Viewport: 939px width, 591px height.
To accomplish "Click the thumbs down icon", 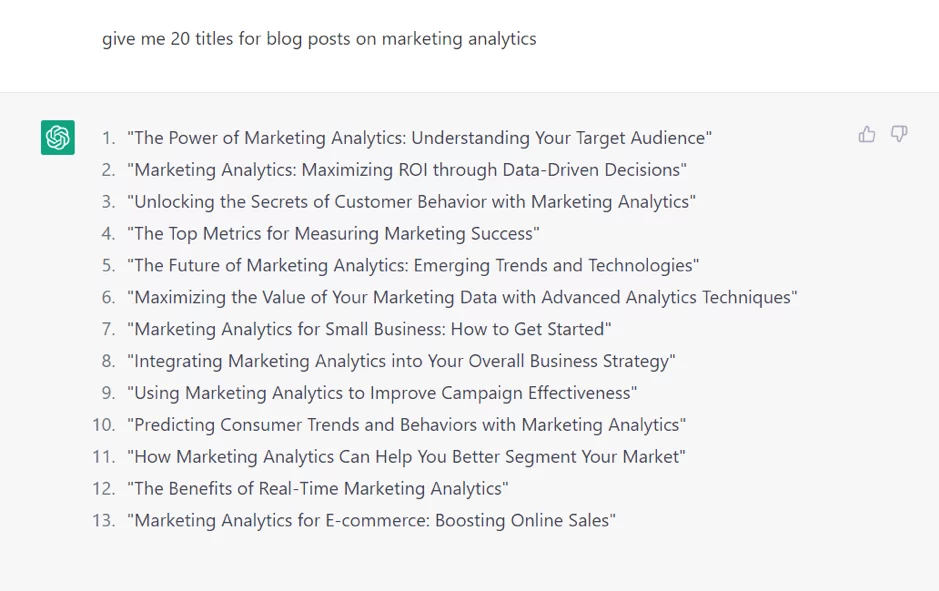I will [x=899, y=134].
